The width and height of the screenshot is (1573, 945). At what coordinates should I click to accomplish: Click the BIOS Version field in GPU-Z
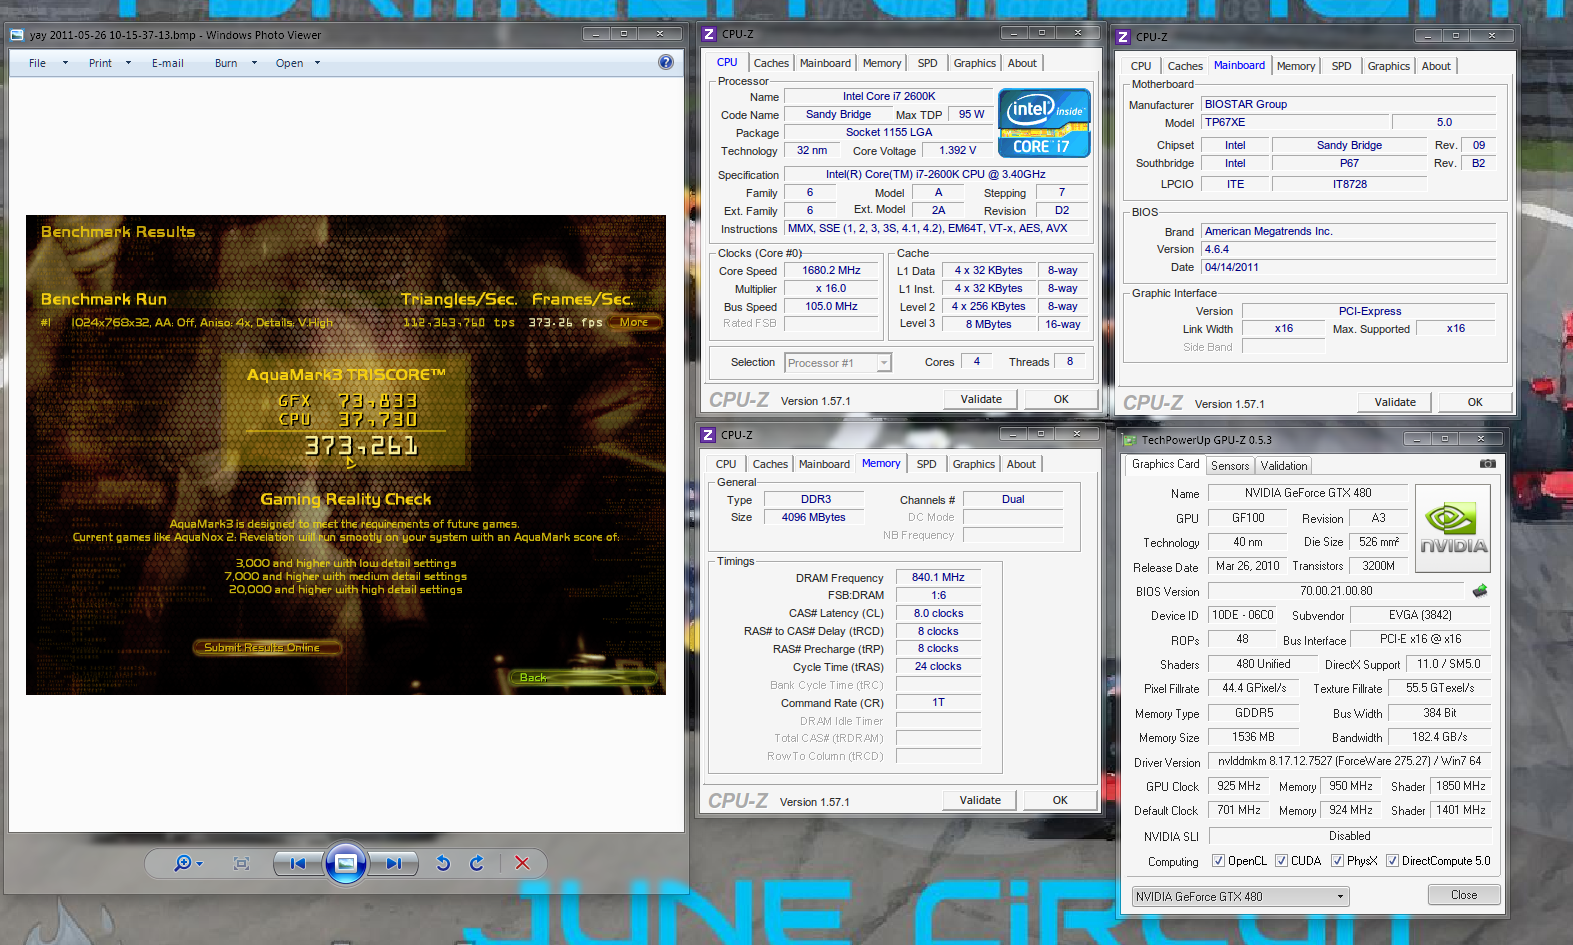(x=1336, y=591)
